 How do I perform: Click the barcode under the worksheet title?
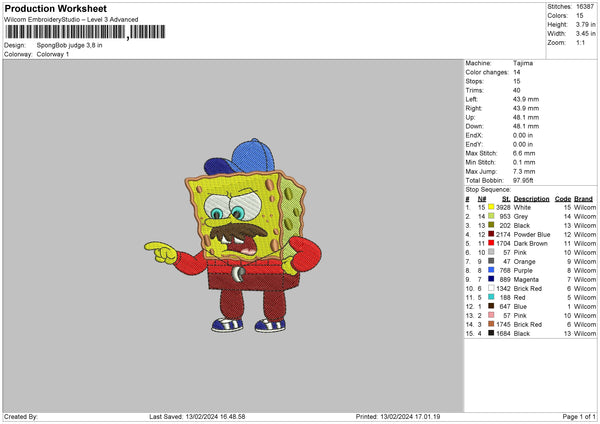coord(85,32)
